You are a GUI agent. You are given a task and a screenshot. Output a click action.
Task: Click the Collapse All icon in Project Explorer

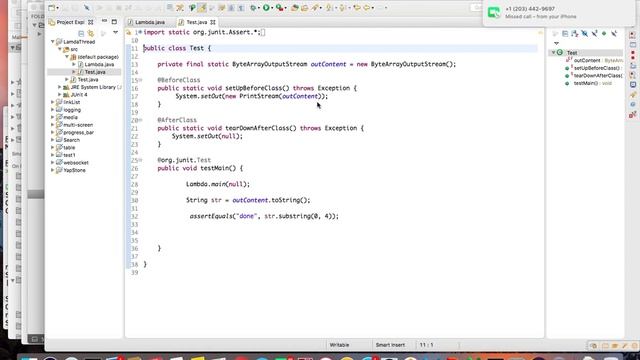point(81,33)
